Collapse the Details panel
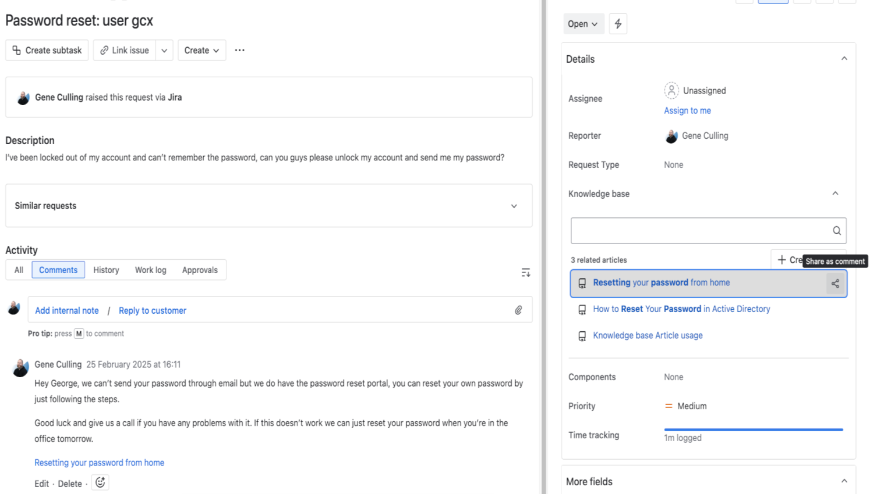 pyautogui.click(x=844, y=59)
